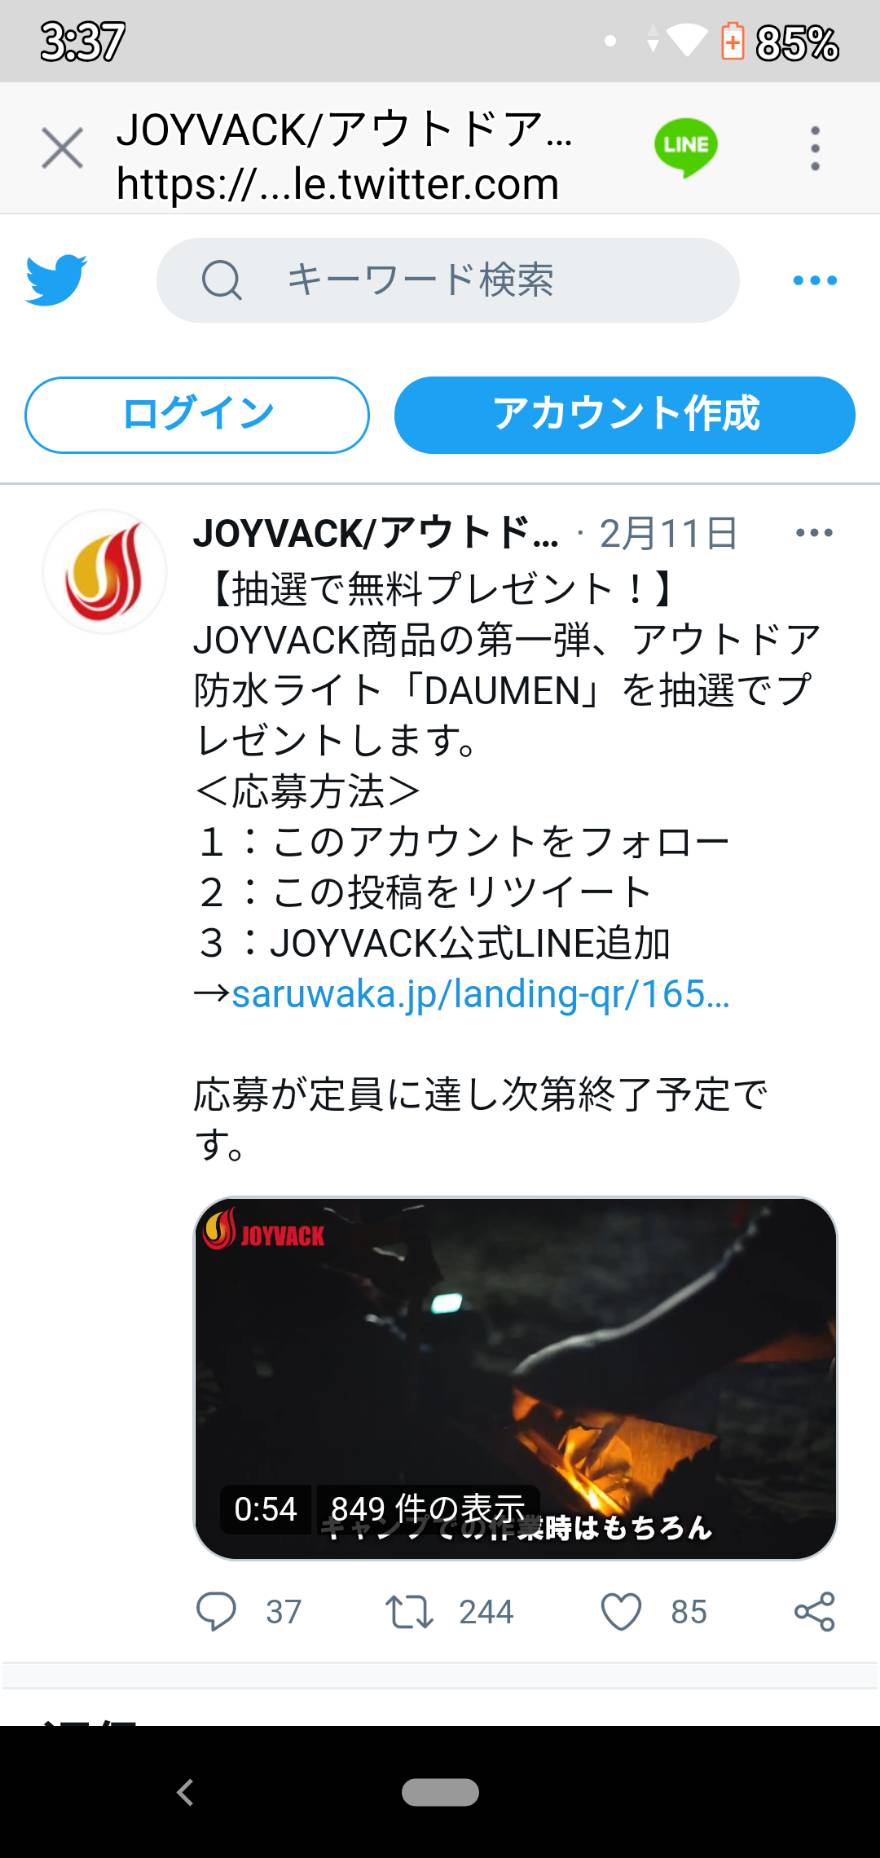This screenshot has height=1858, width=880.
Task: Tap the アカウント作成 button
Action: coord(625,414)
